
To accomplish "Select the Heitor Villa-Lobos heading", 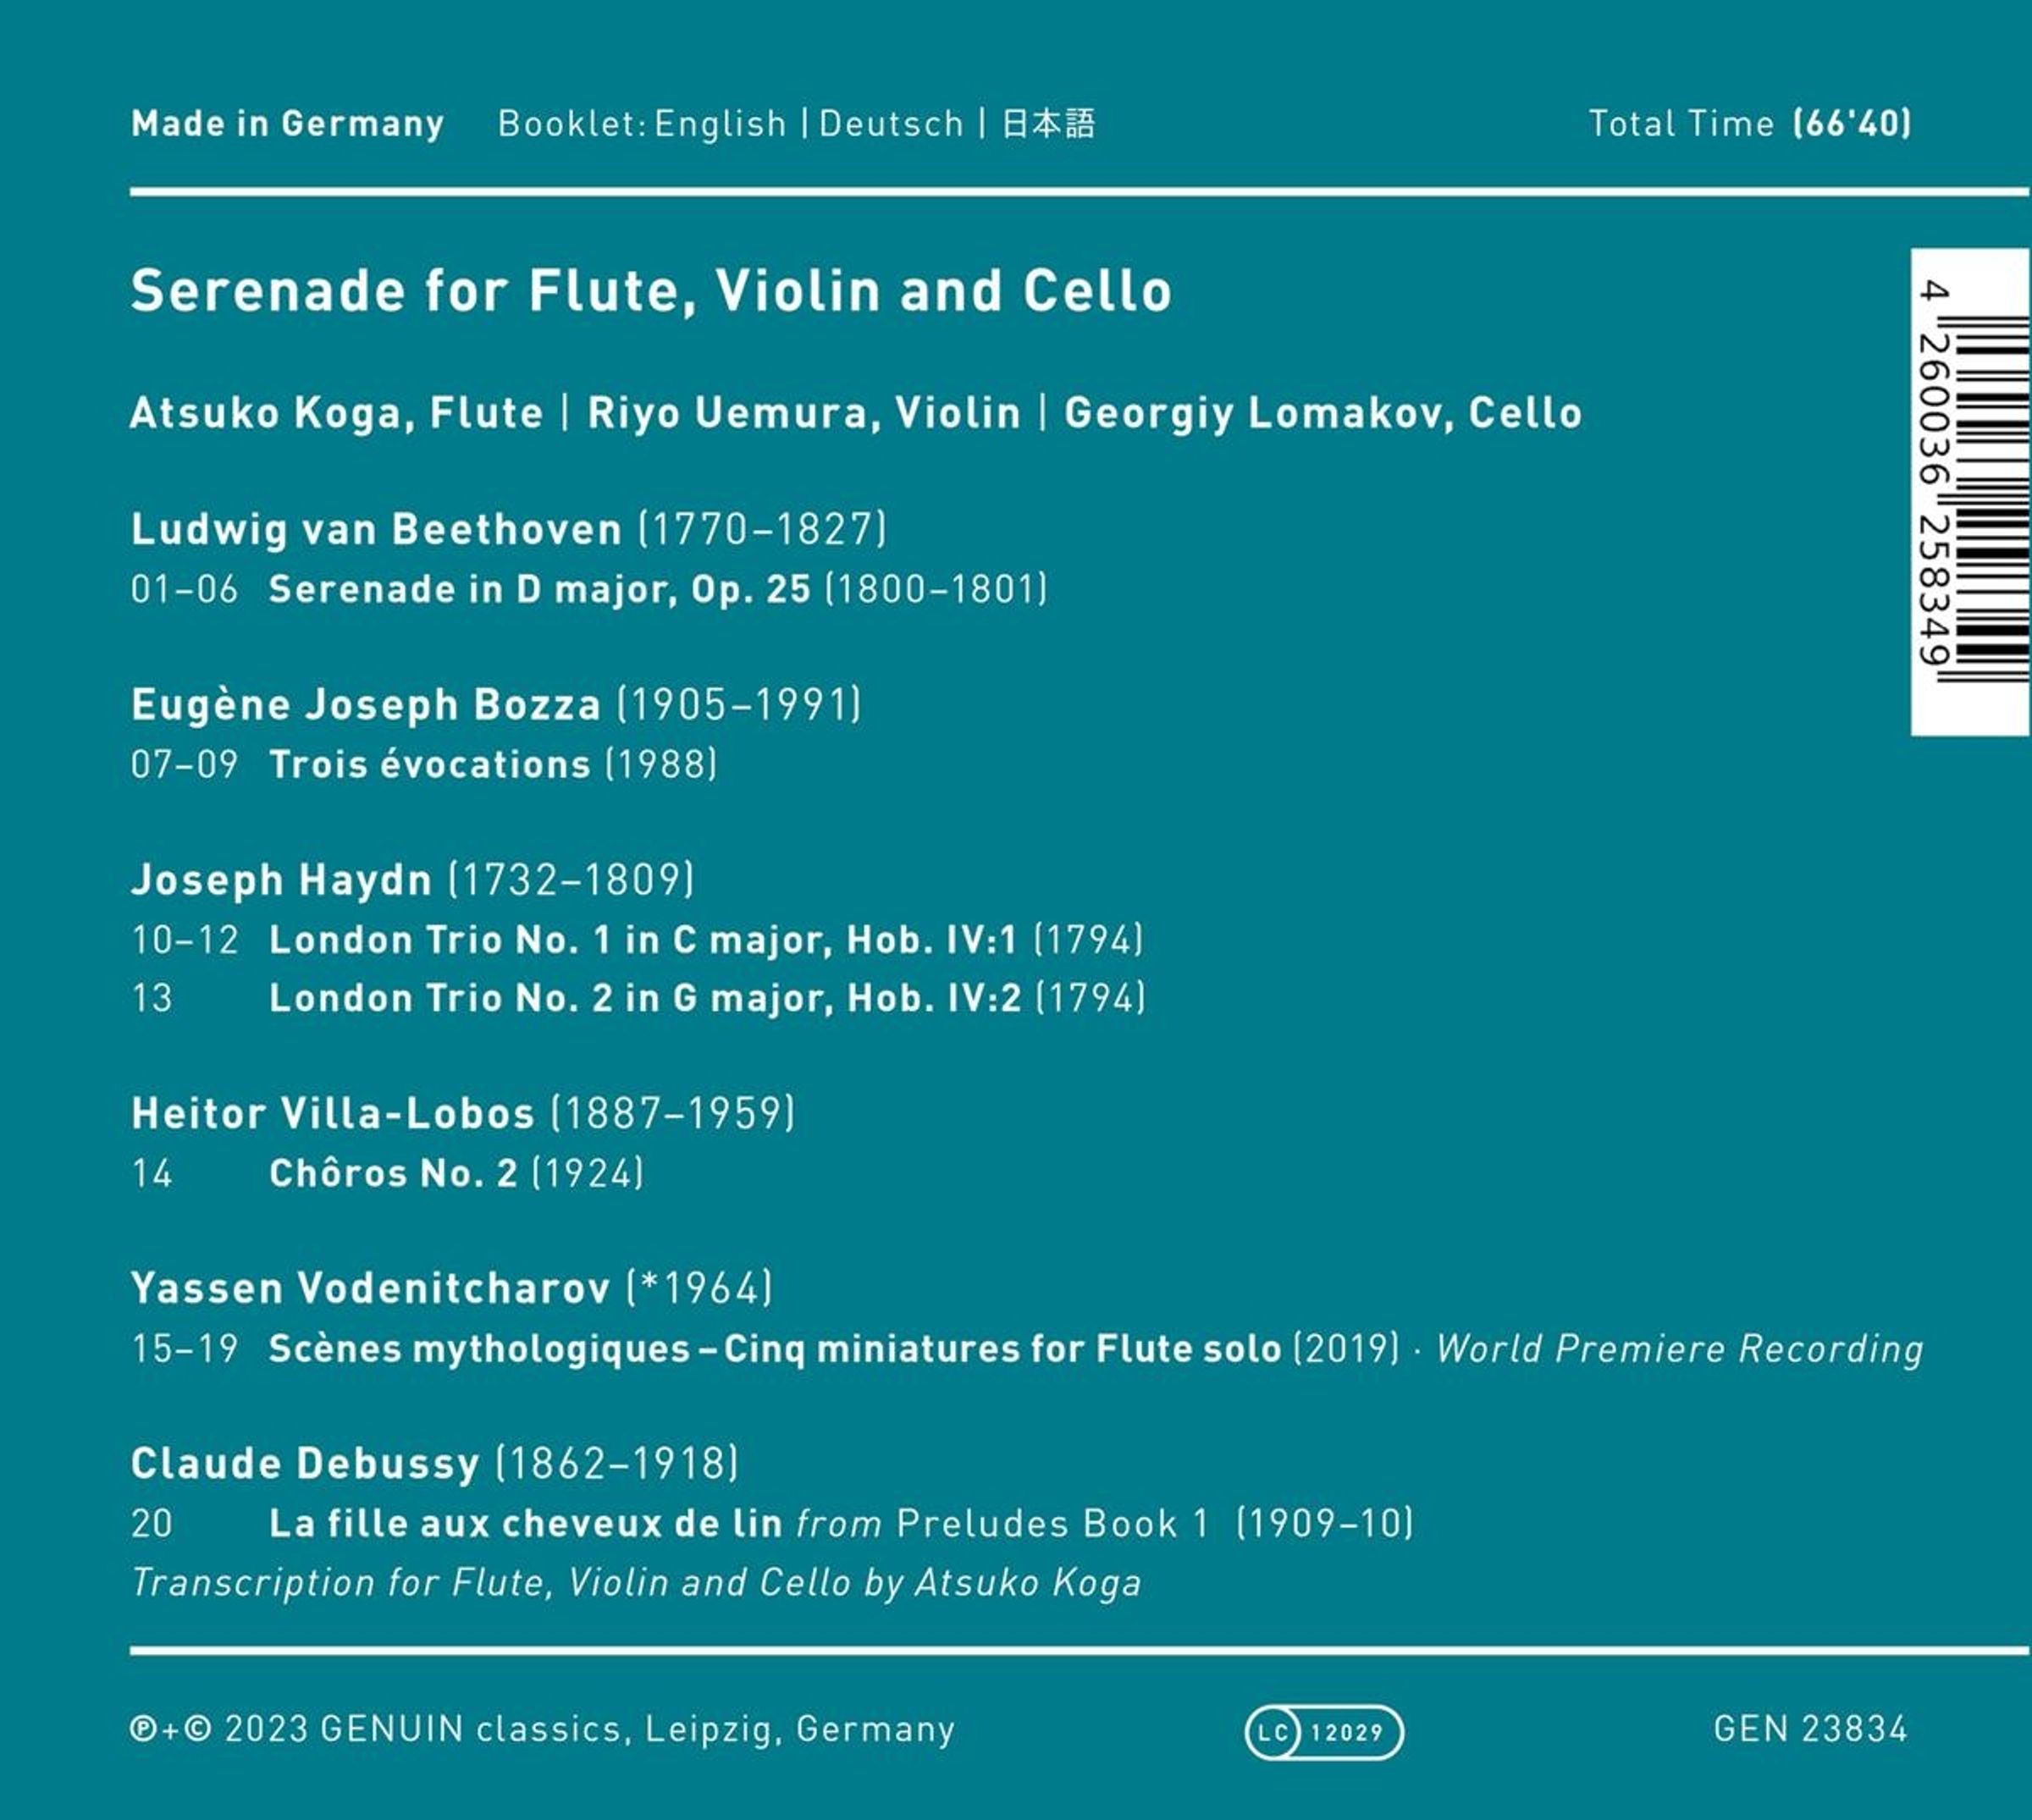I will click(333, 1114).
